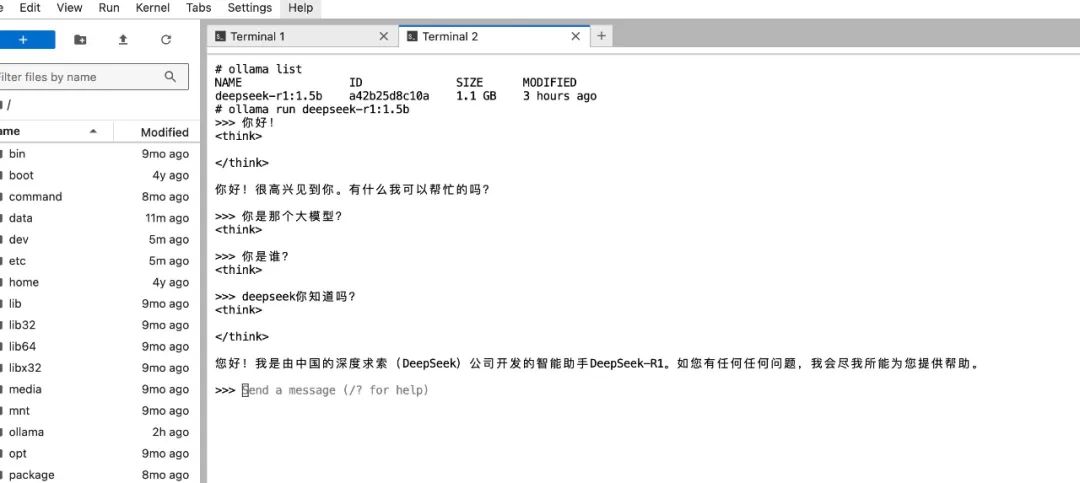Open a new launcher tab with the plus

[601, 36]
